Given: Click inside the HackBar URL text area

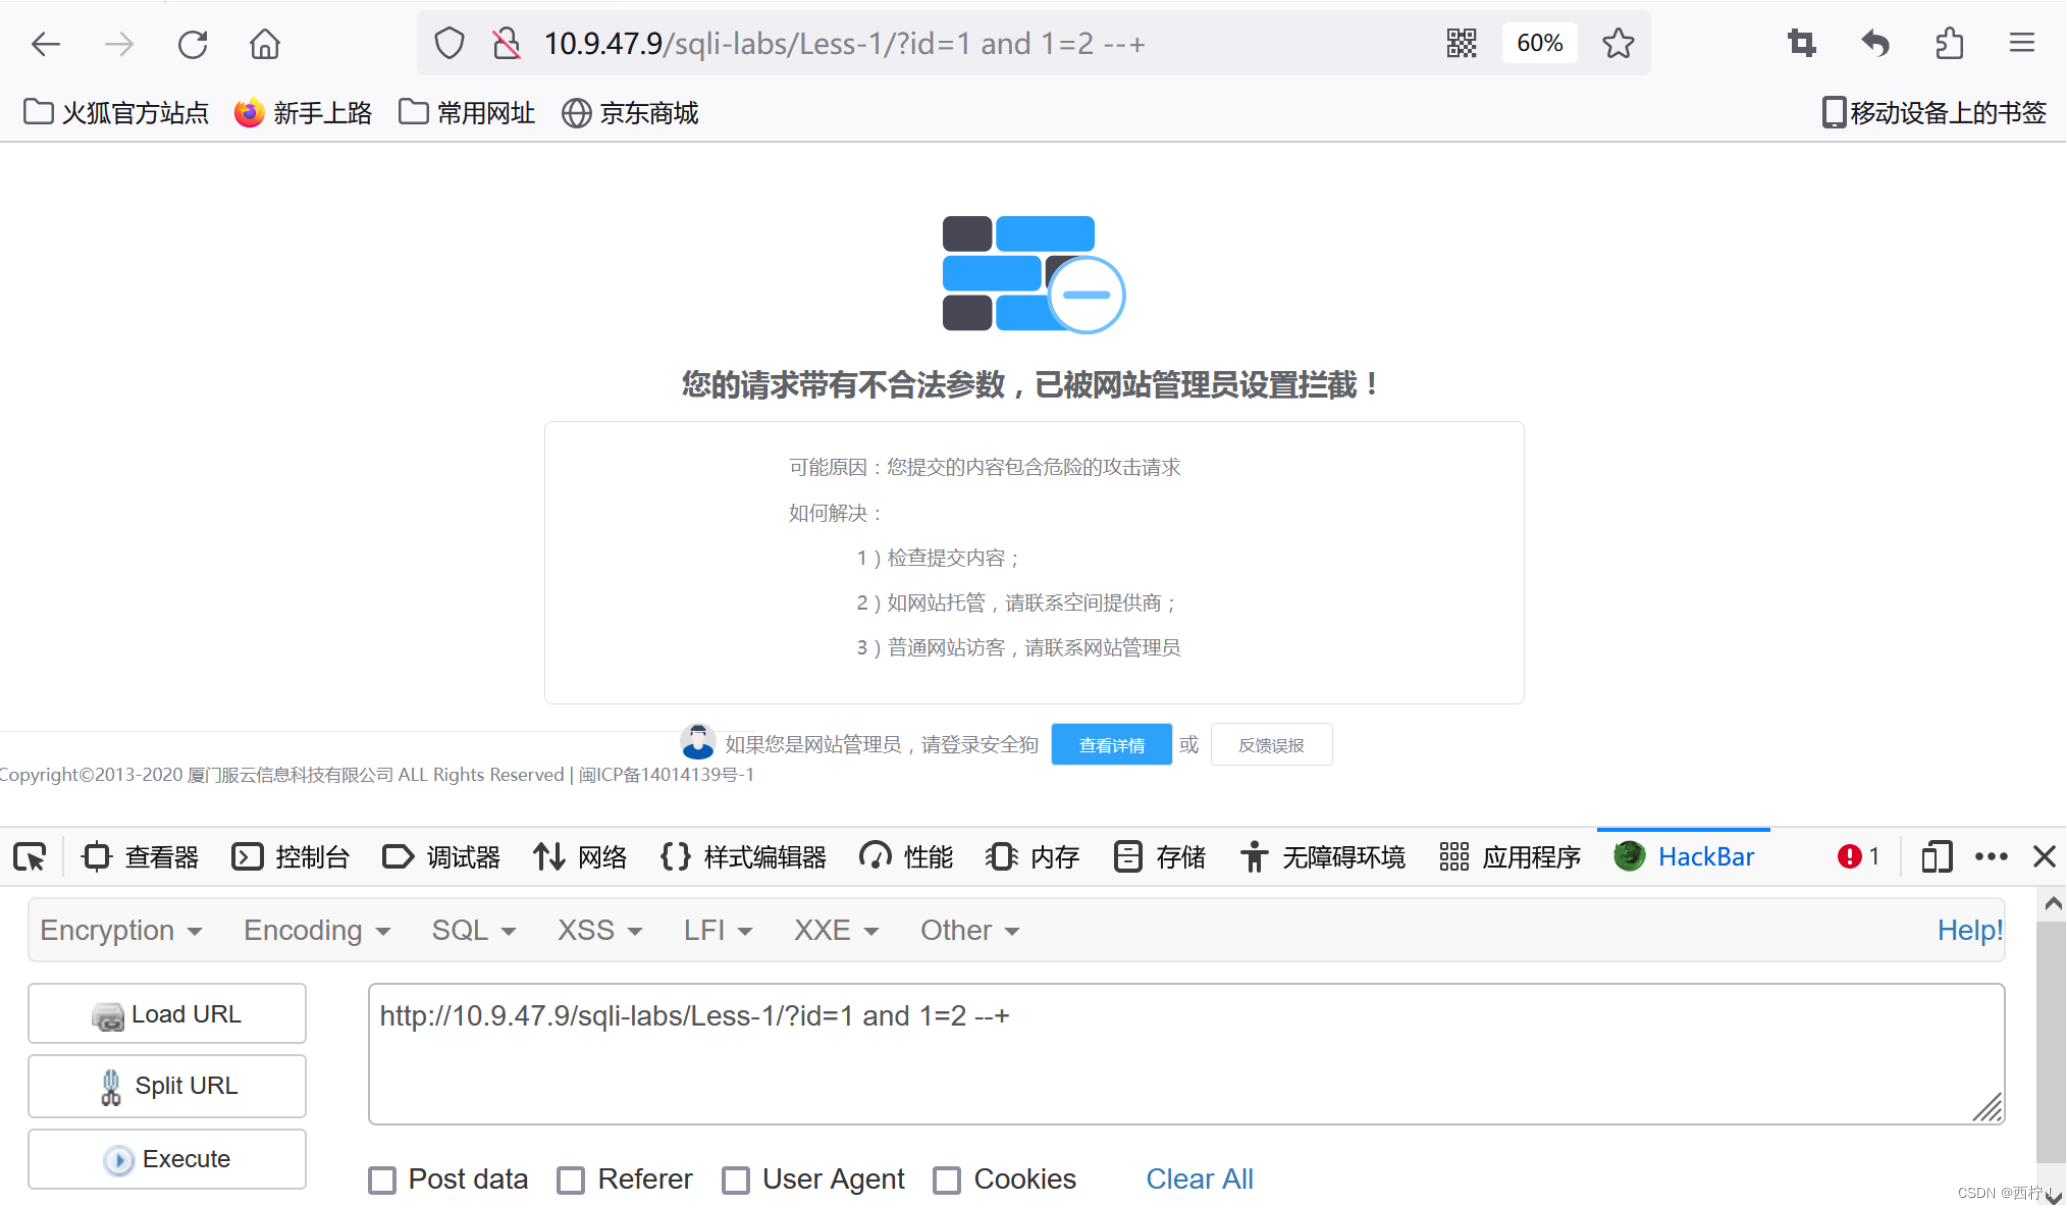Looking at the screenshot, I should (1185, 1055).
